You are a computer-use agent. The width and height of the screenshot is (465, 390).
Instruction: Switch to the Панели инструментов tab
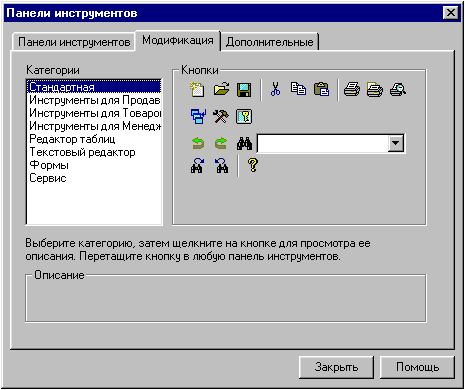point(74,42)
